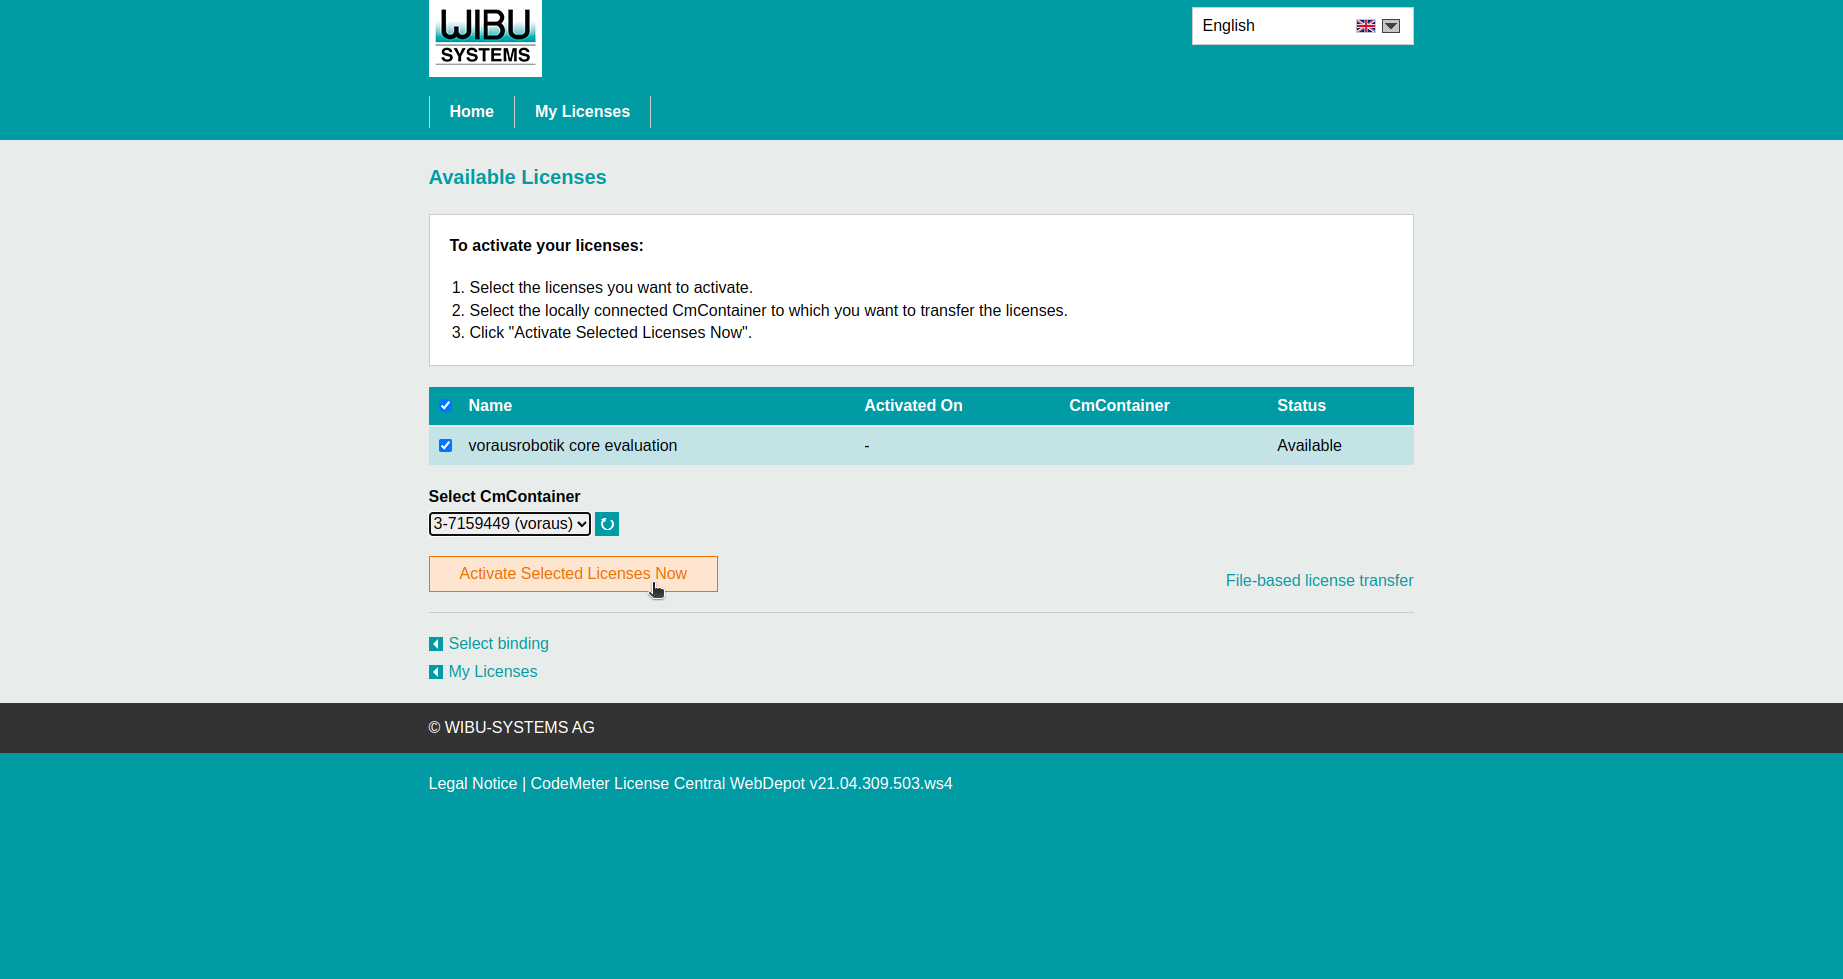Open My Licenses in the top navigation

click(x=582, y=112)
